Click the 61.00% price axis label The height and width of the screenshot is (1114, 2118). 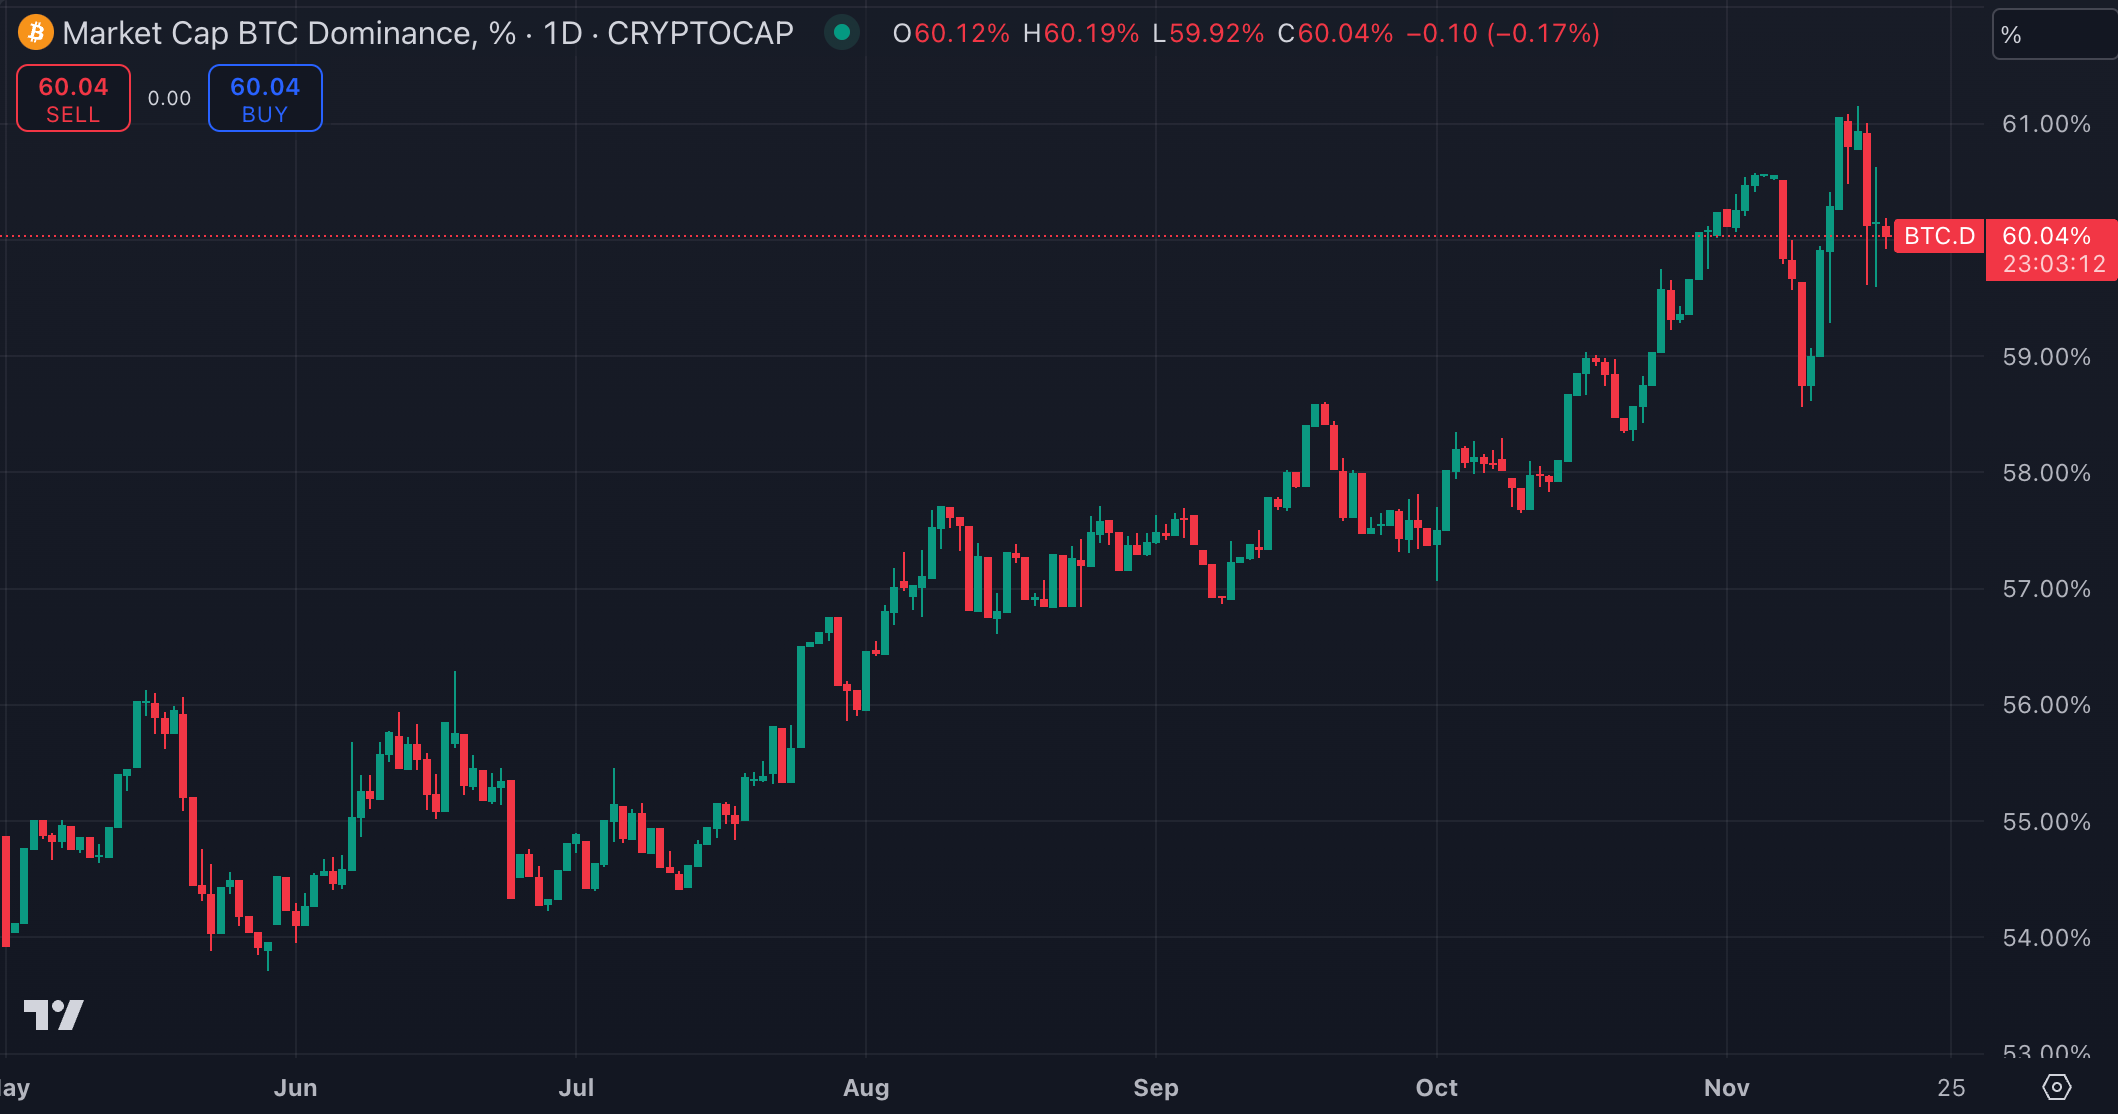click(x=2046, y=124)
